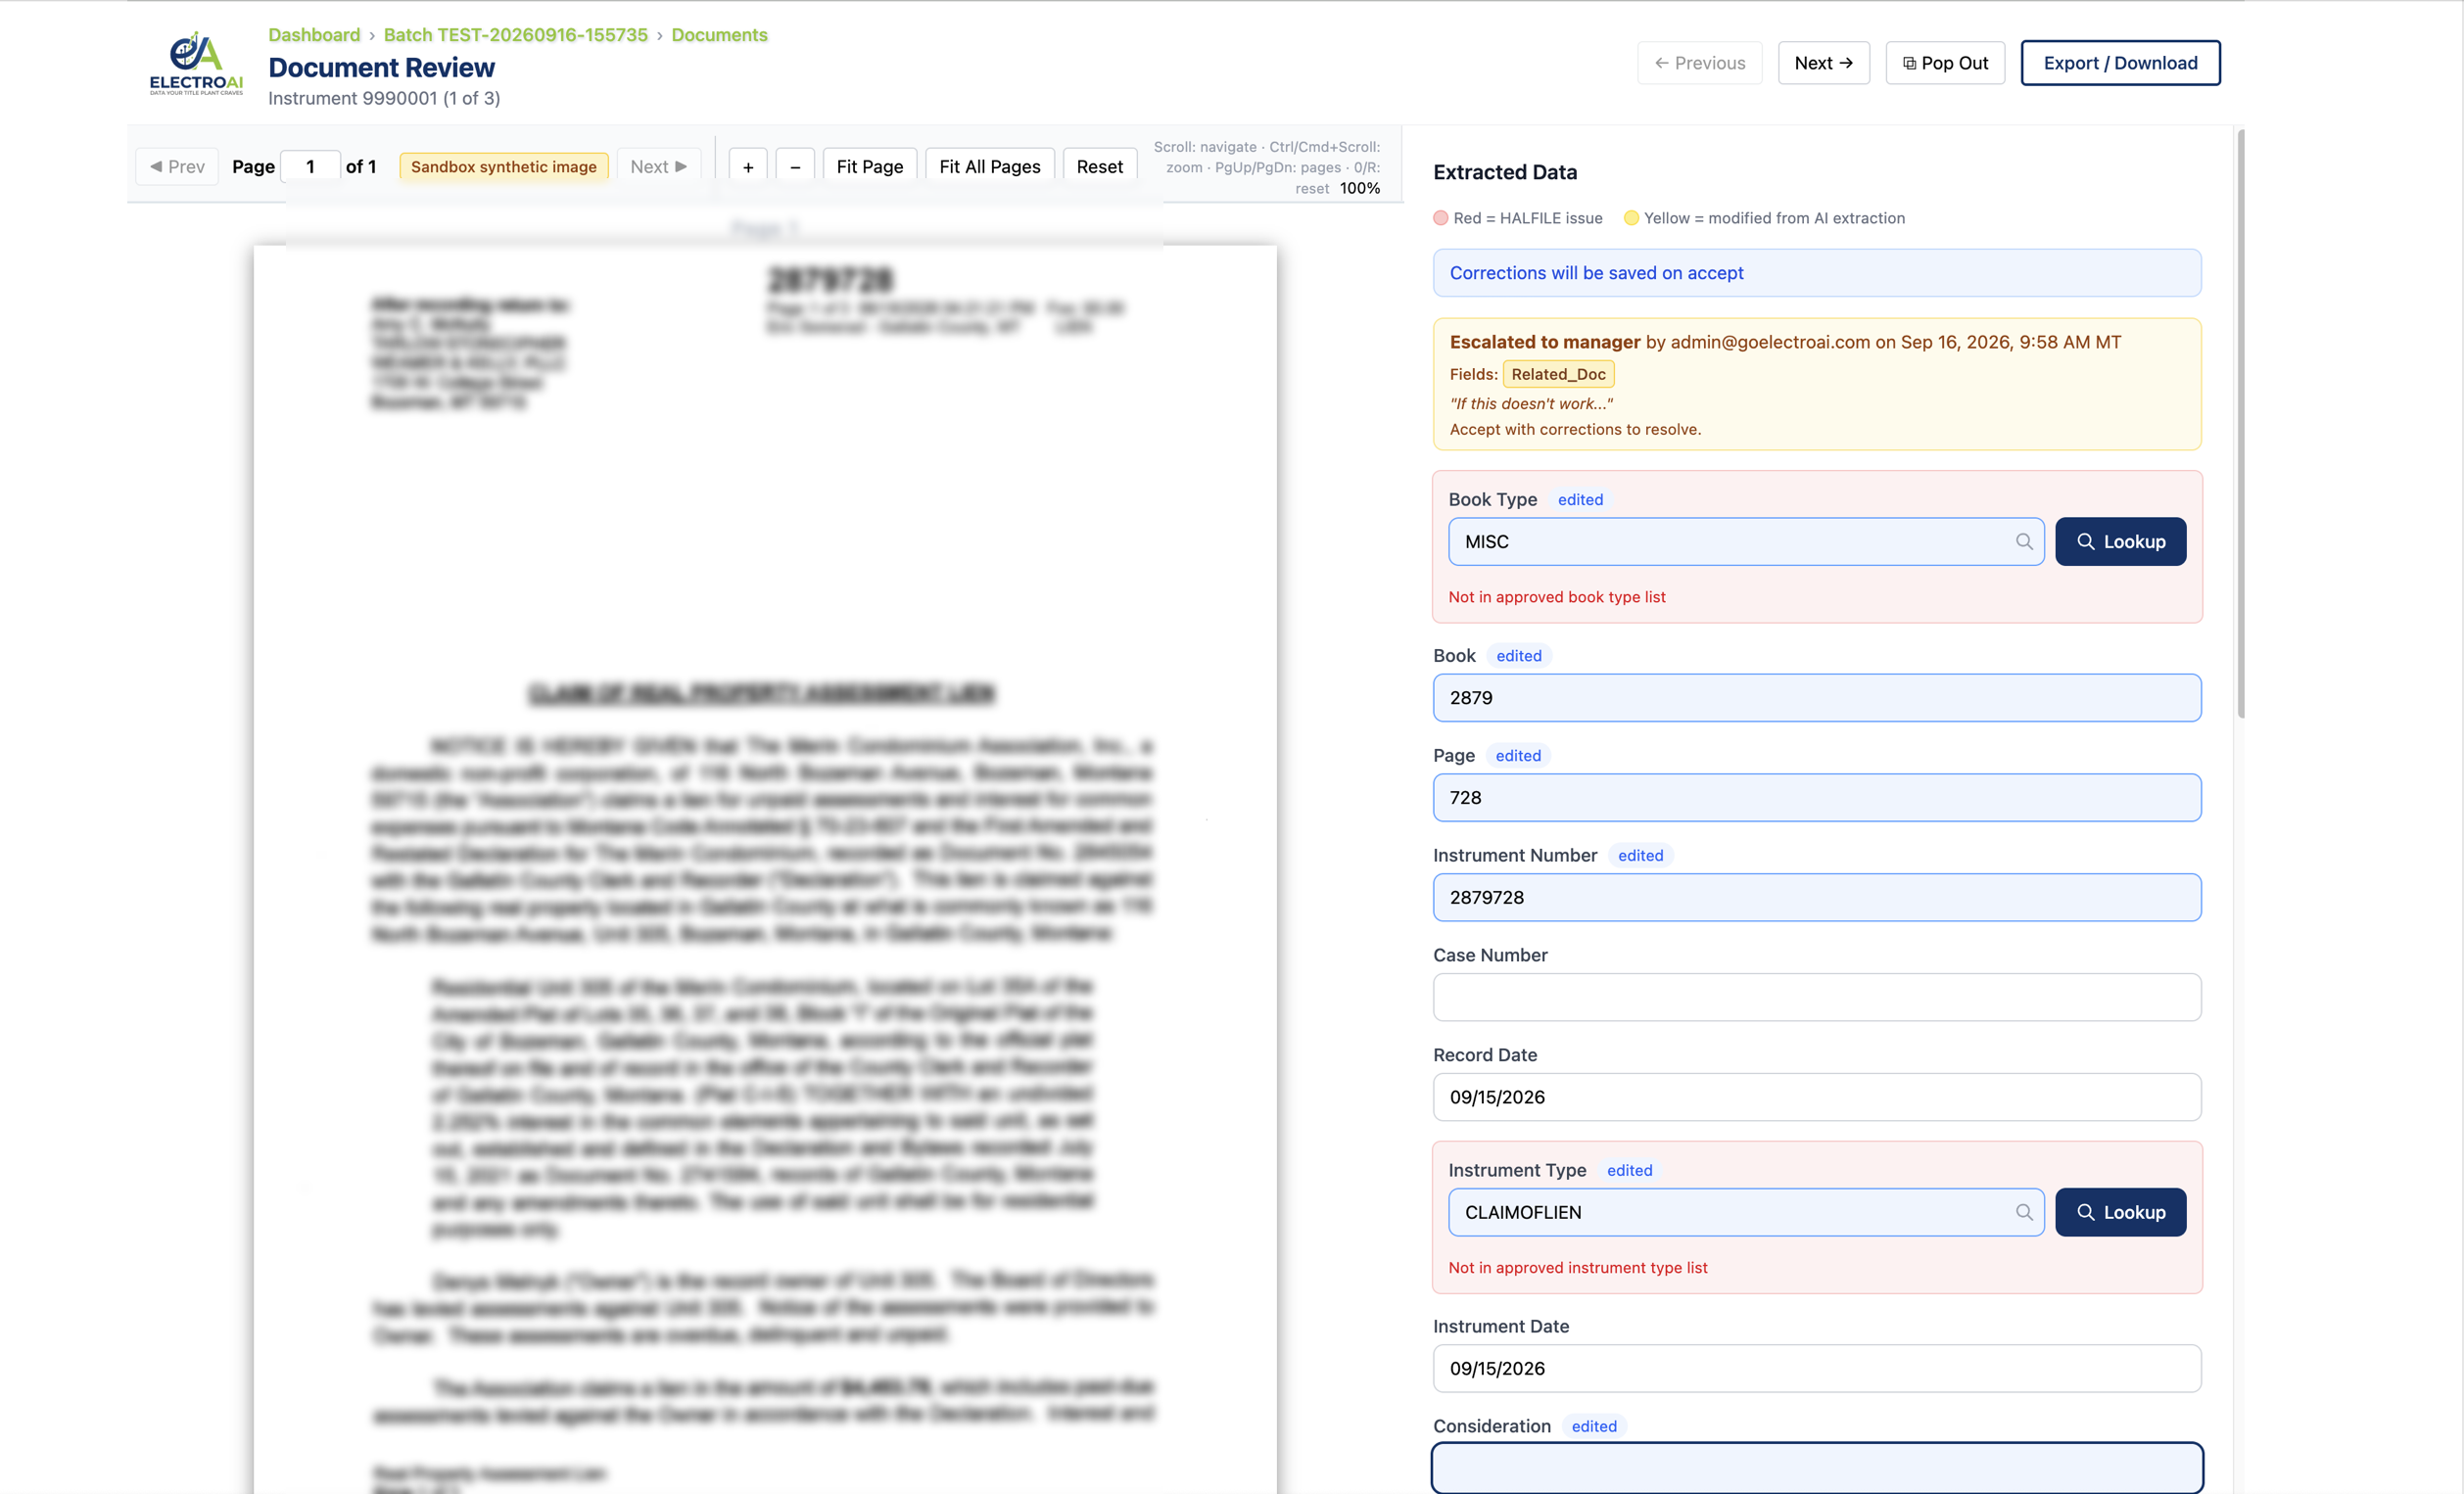Click the Next page button in viewer
Image resolution: width=2464 pixels, height=1494 pixels.
click(658, 166)
